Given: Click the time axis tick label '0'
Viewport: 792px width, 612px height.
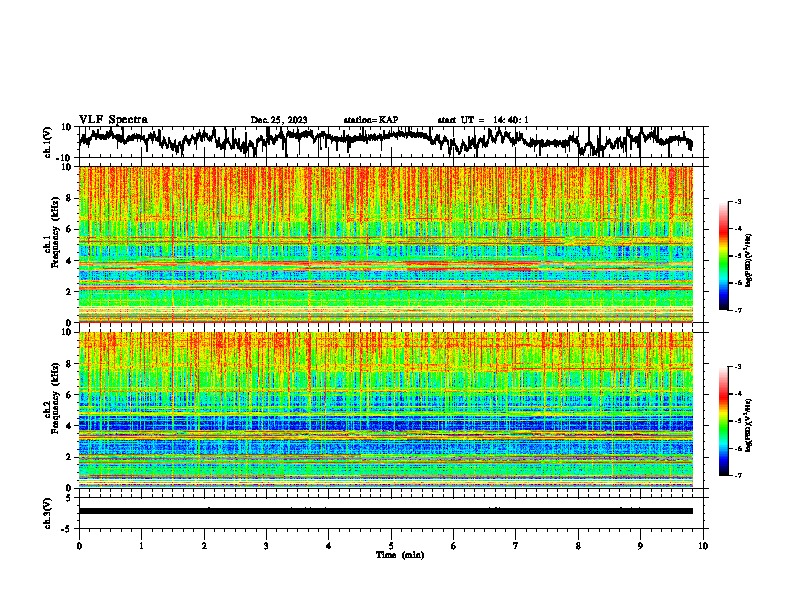Looking at the screenshot, I should click(79, 546).
